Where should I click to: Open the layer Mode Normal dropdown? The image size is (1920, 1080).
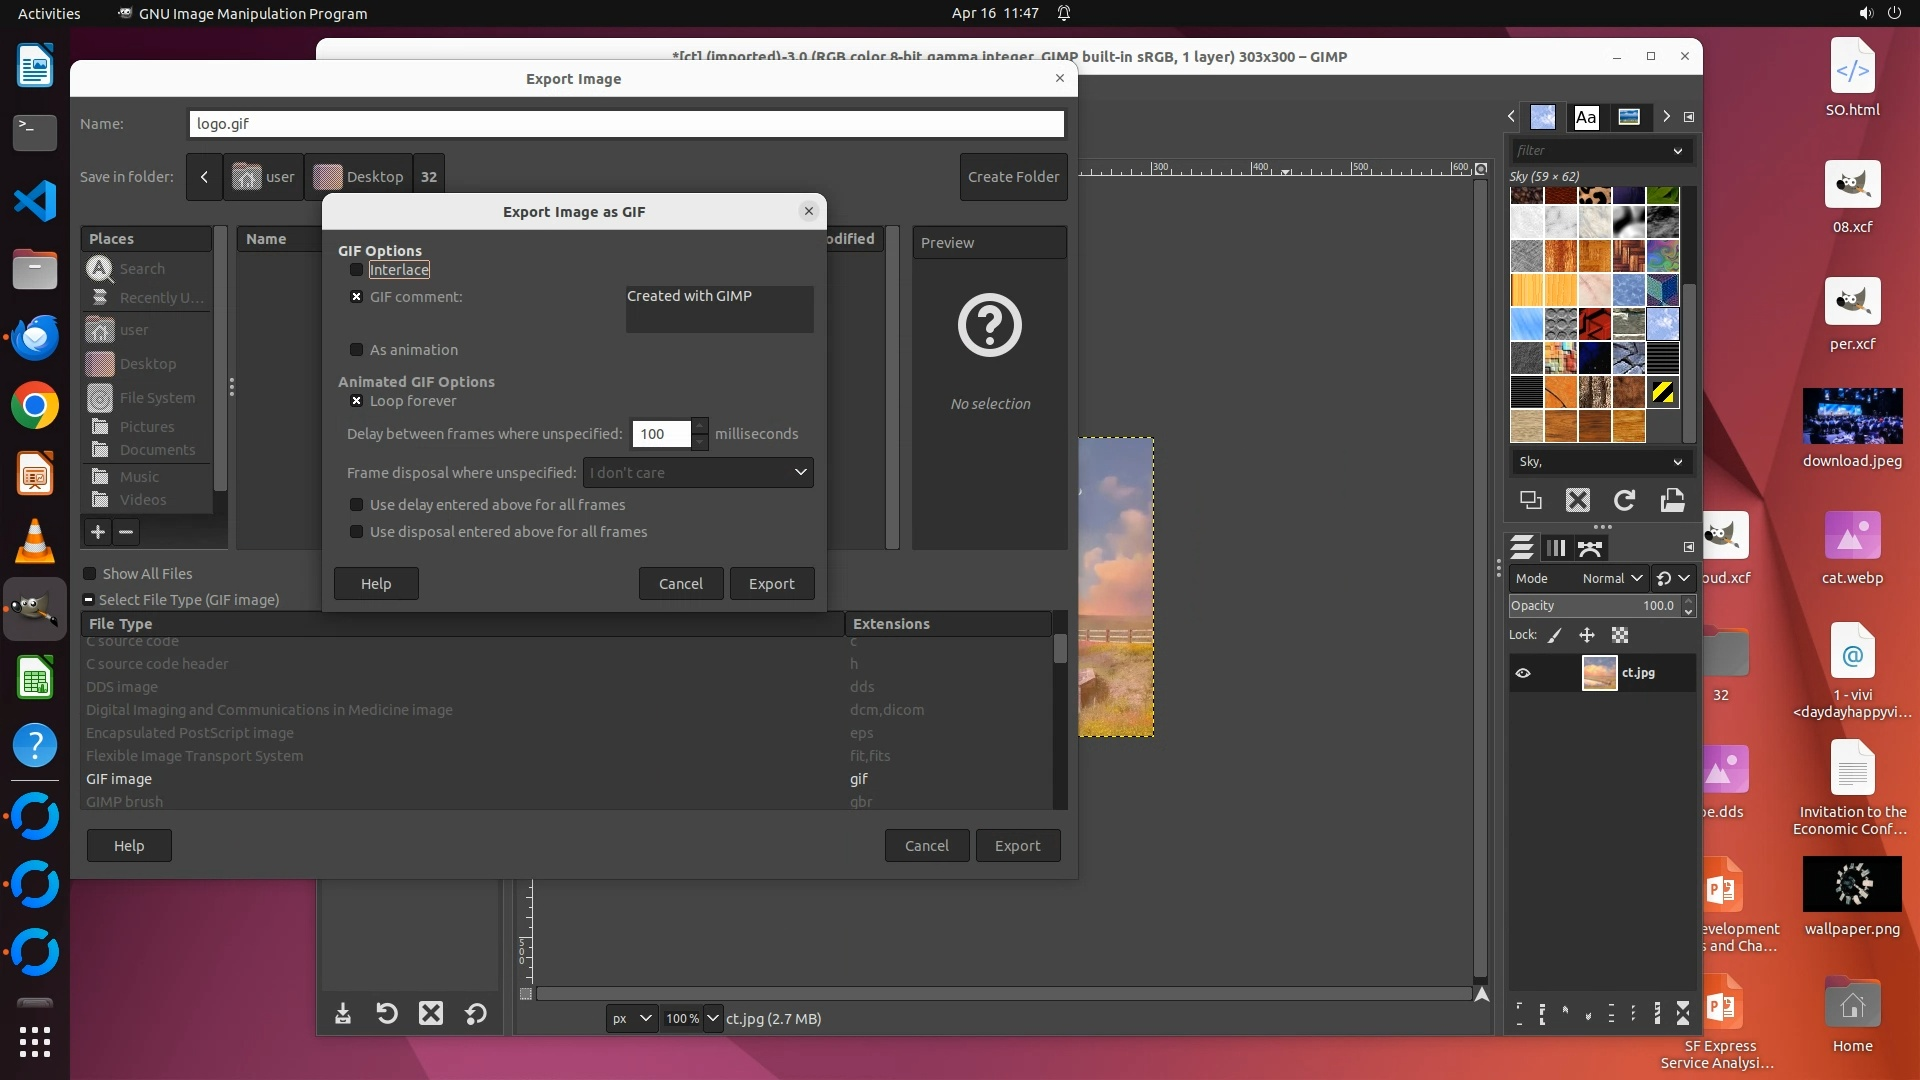pyautogui.click(x=1612, y=578)
